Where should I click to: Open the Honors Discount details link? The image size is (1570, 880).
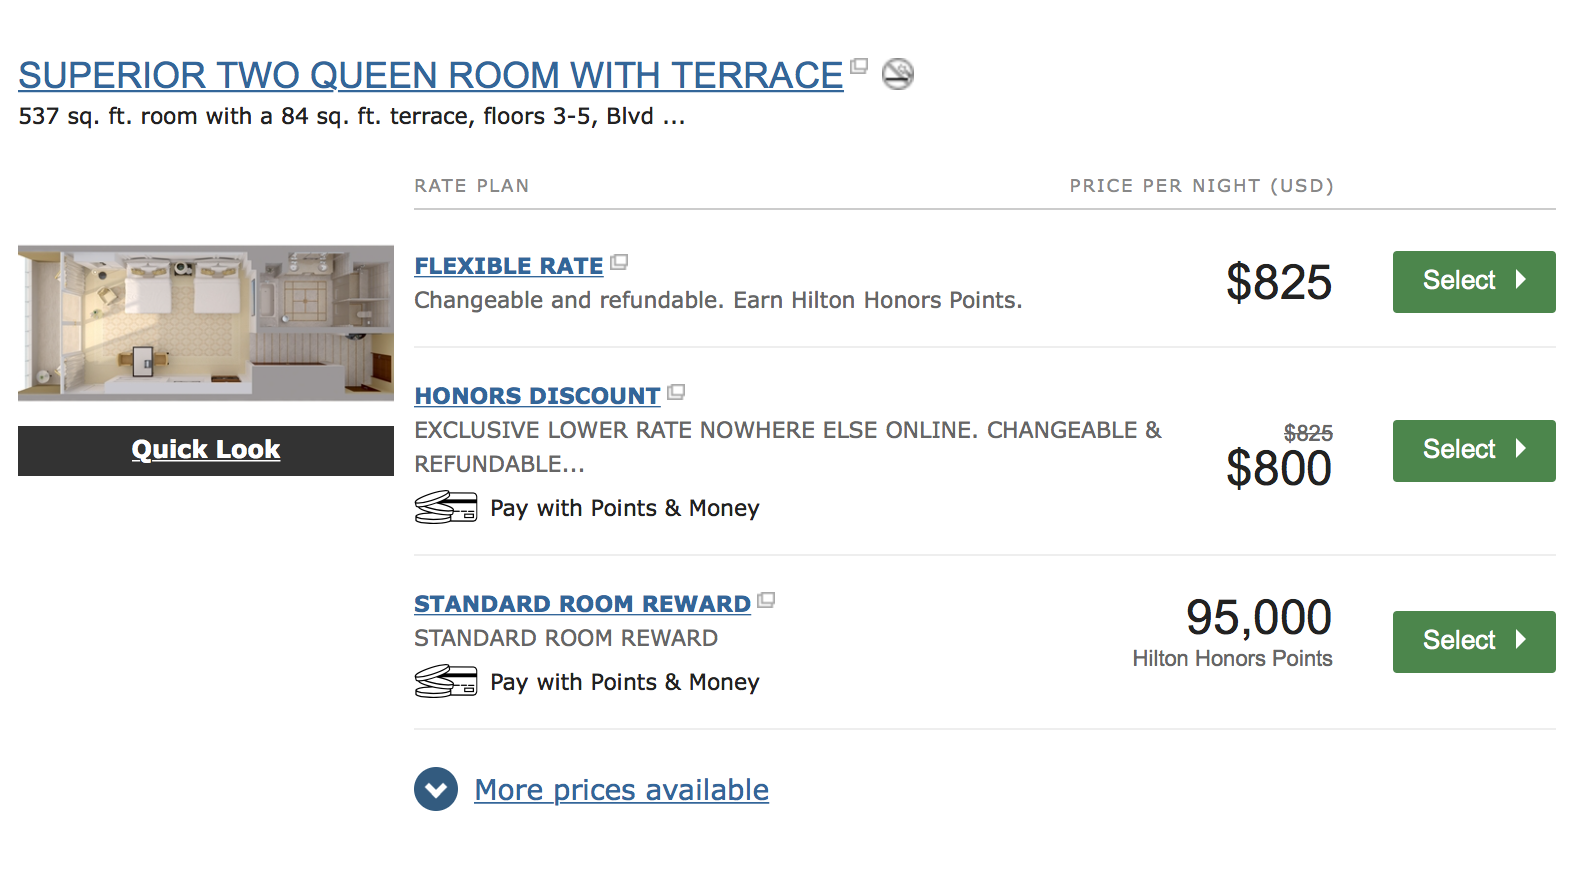(x=537, y=396)
